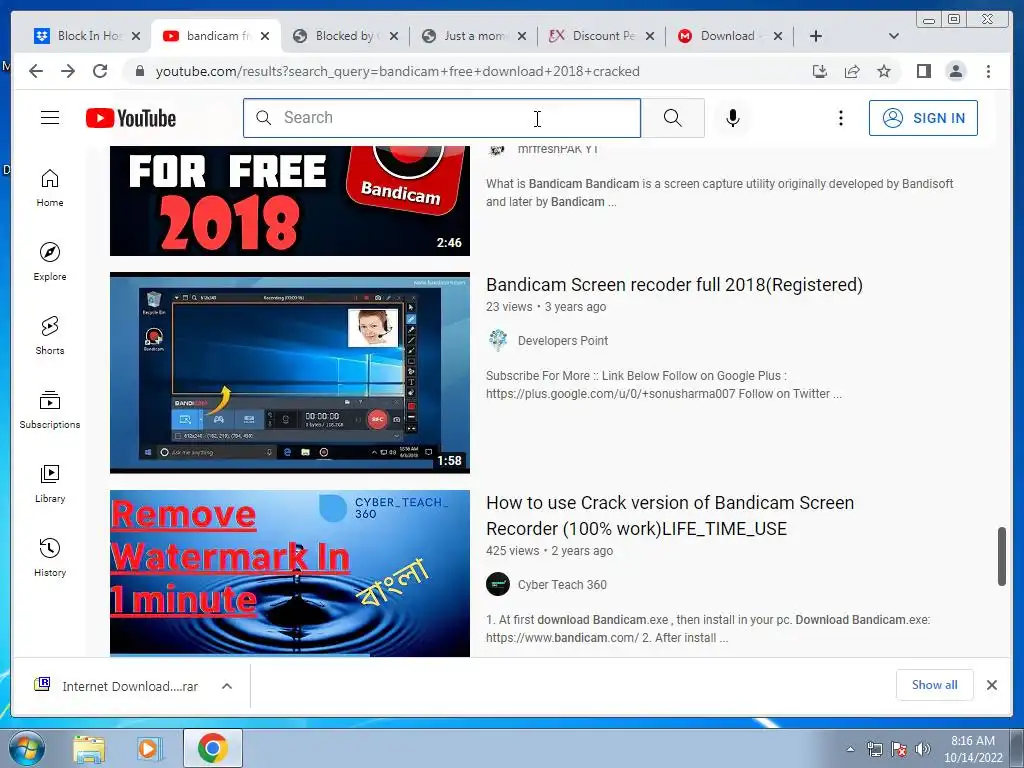Share this page from address bar

pyautogui.click(x=852, y=71)
